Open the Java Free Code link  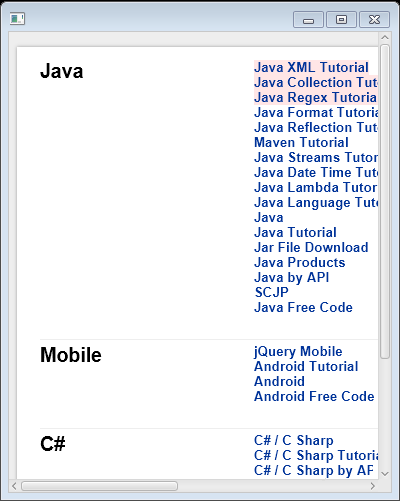click(x=303, y=308)
